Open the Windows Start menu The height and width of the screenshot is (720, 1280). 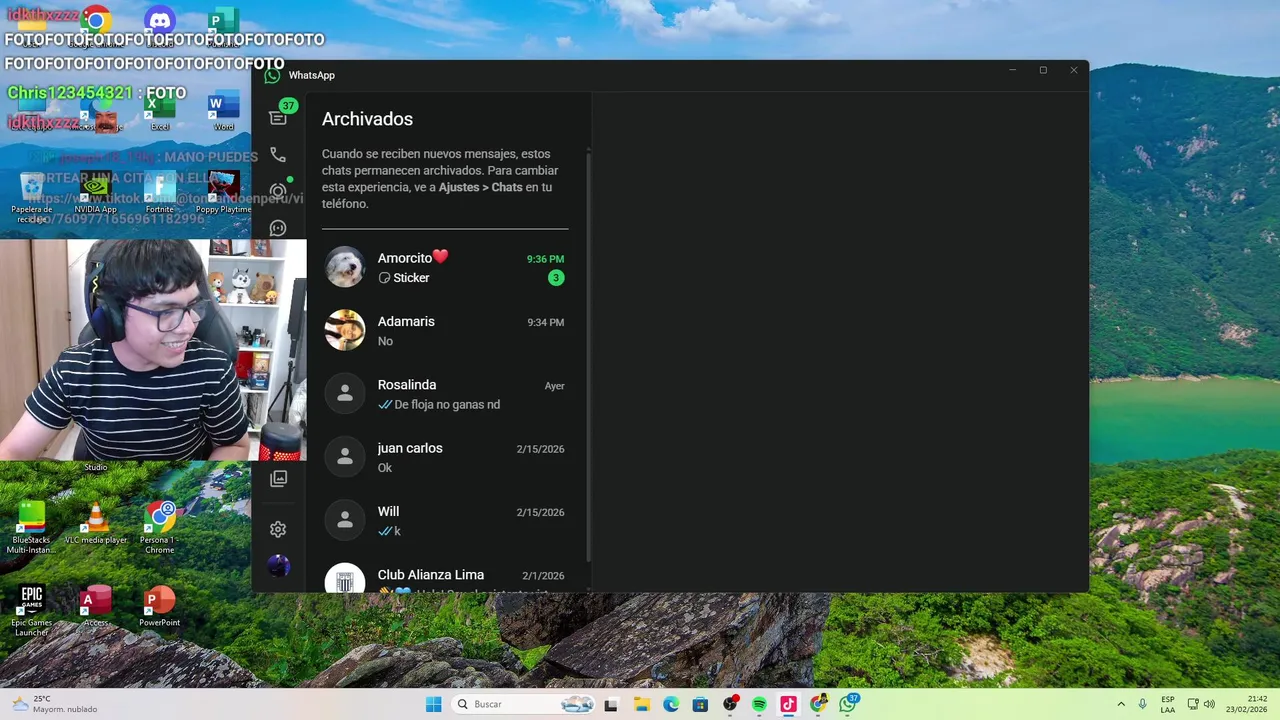pos(433,704)
